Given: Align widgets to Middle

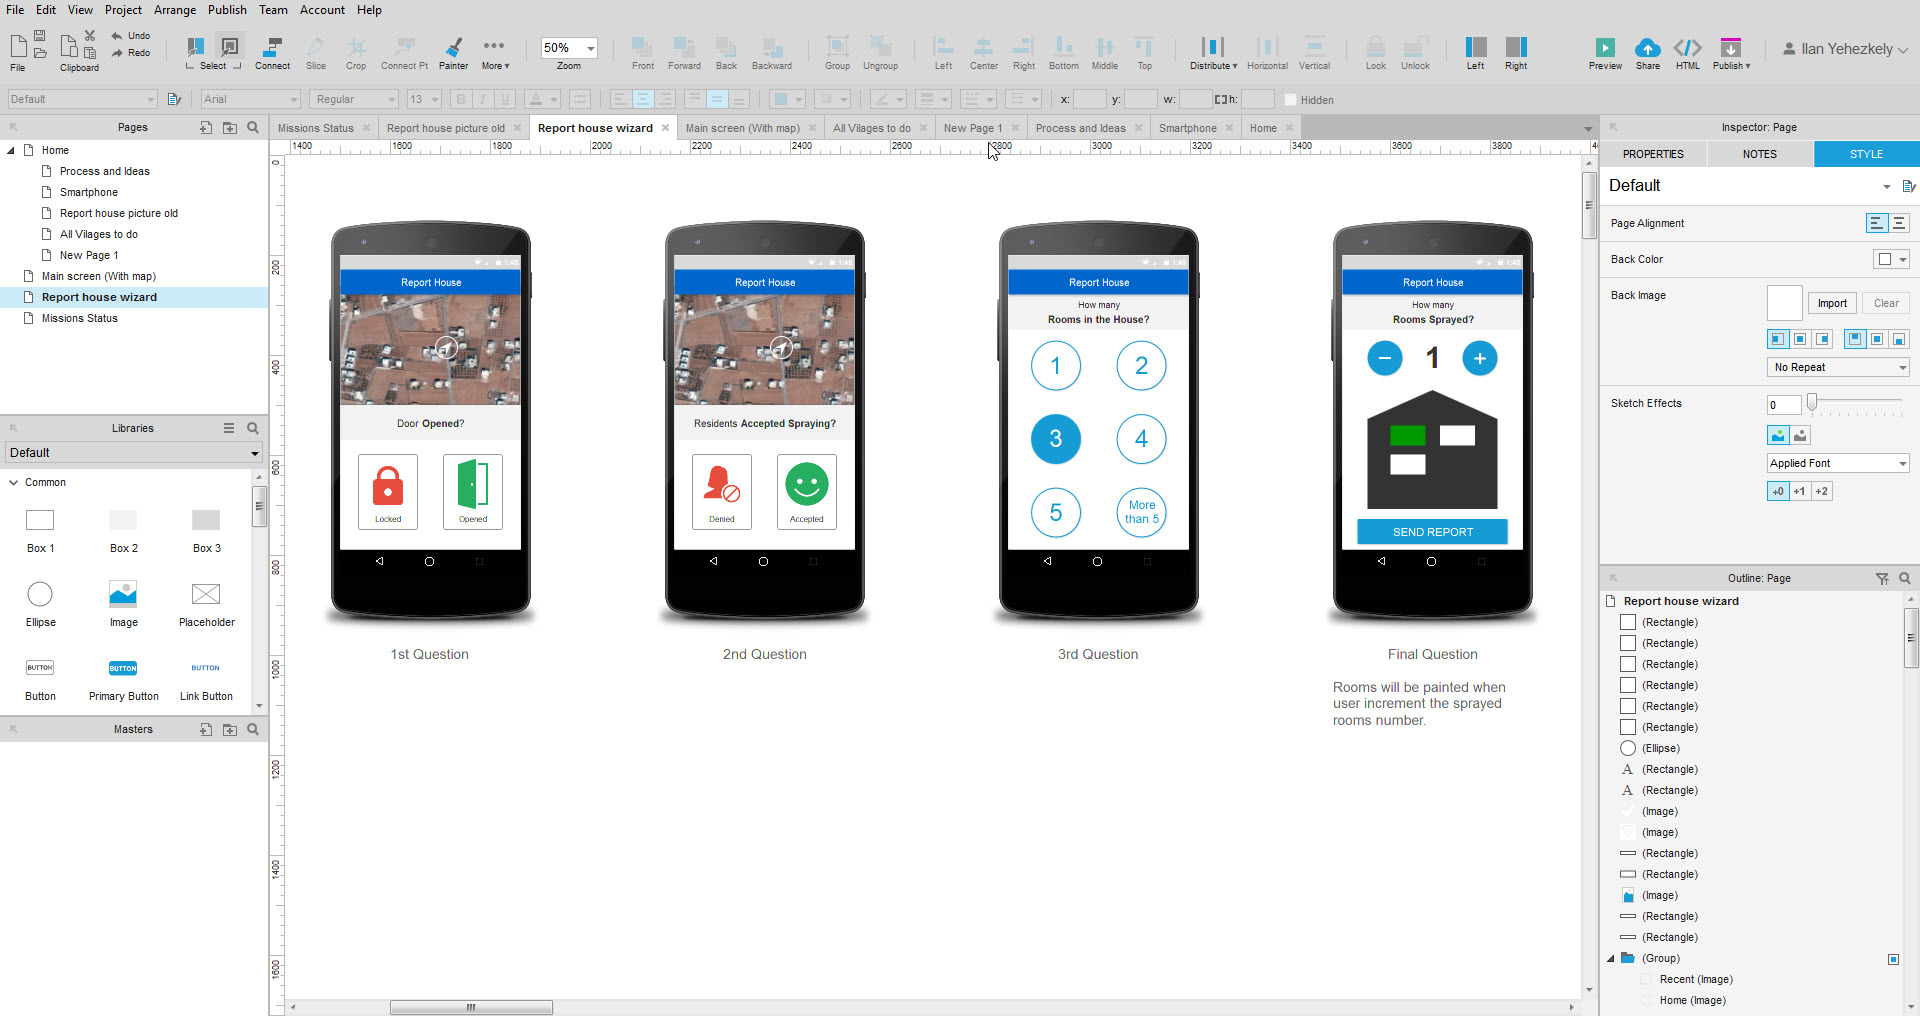Looking at the screenshot, I should coord(1104,53).
